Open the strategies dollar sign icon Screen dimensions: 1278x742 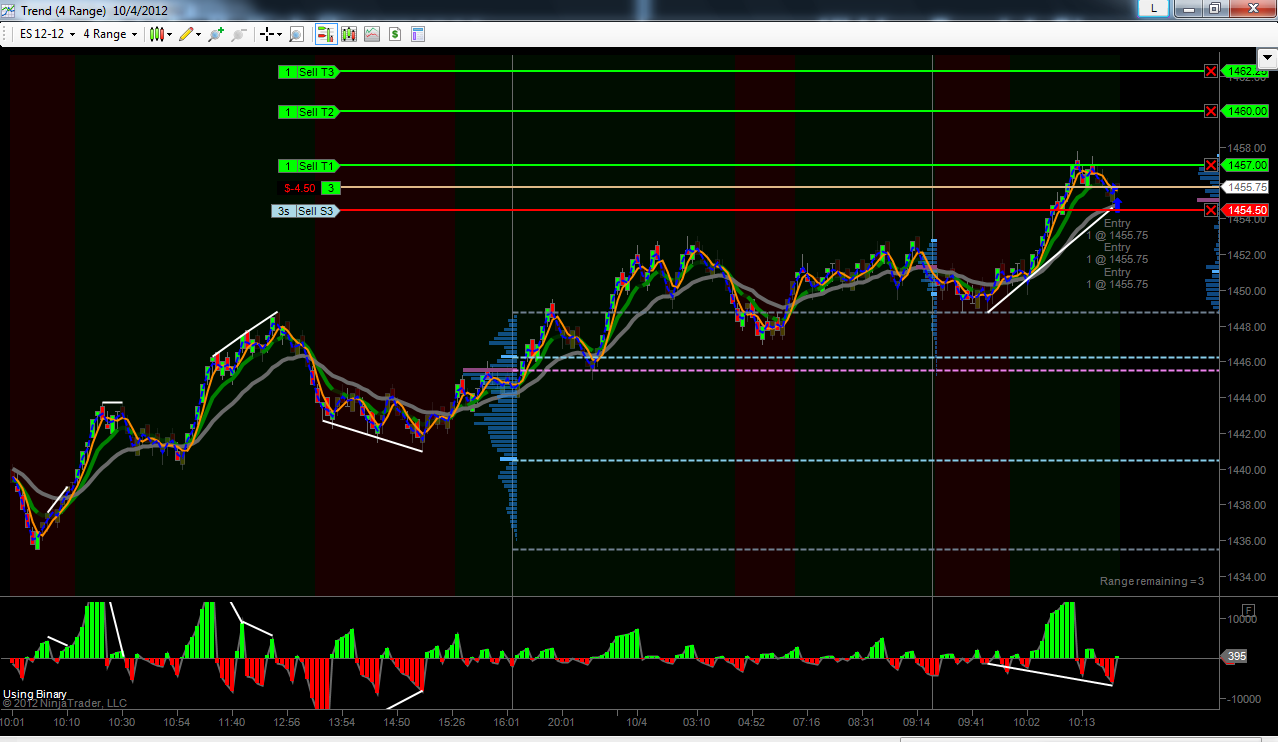point(395,34)
